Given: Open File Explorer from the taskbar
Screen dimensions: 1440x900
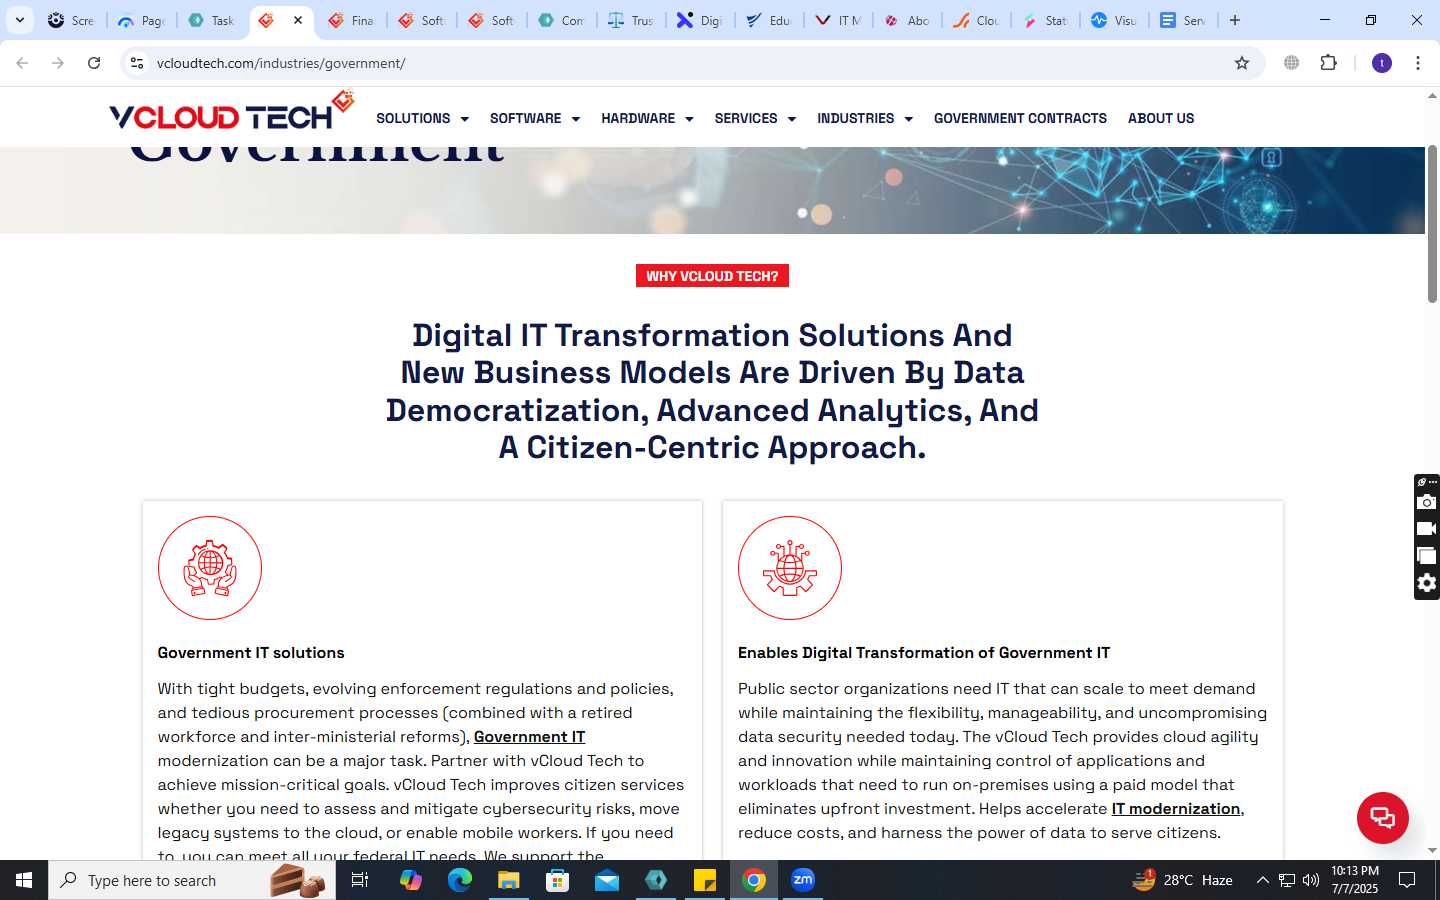Looking at the screenshot, I should coord(509,880).
